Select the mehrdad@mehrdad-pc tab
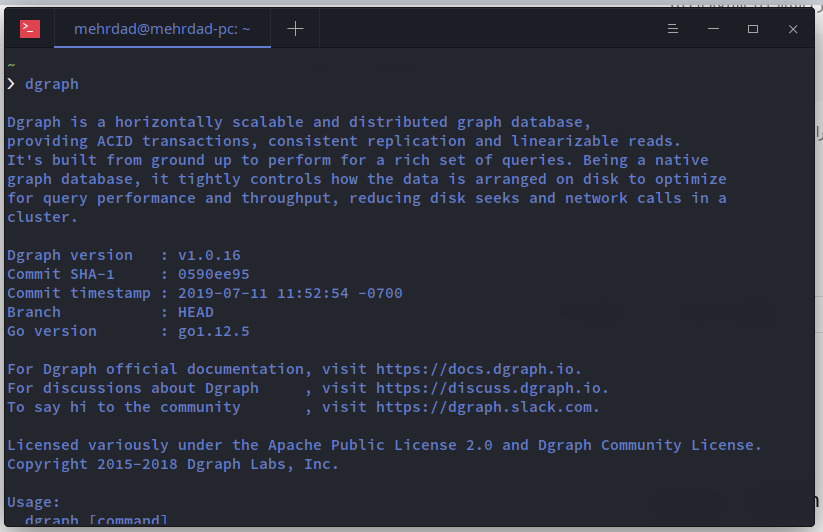Image resolution: width=823 pixels, height=532 pixels. point(162,29)
